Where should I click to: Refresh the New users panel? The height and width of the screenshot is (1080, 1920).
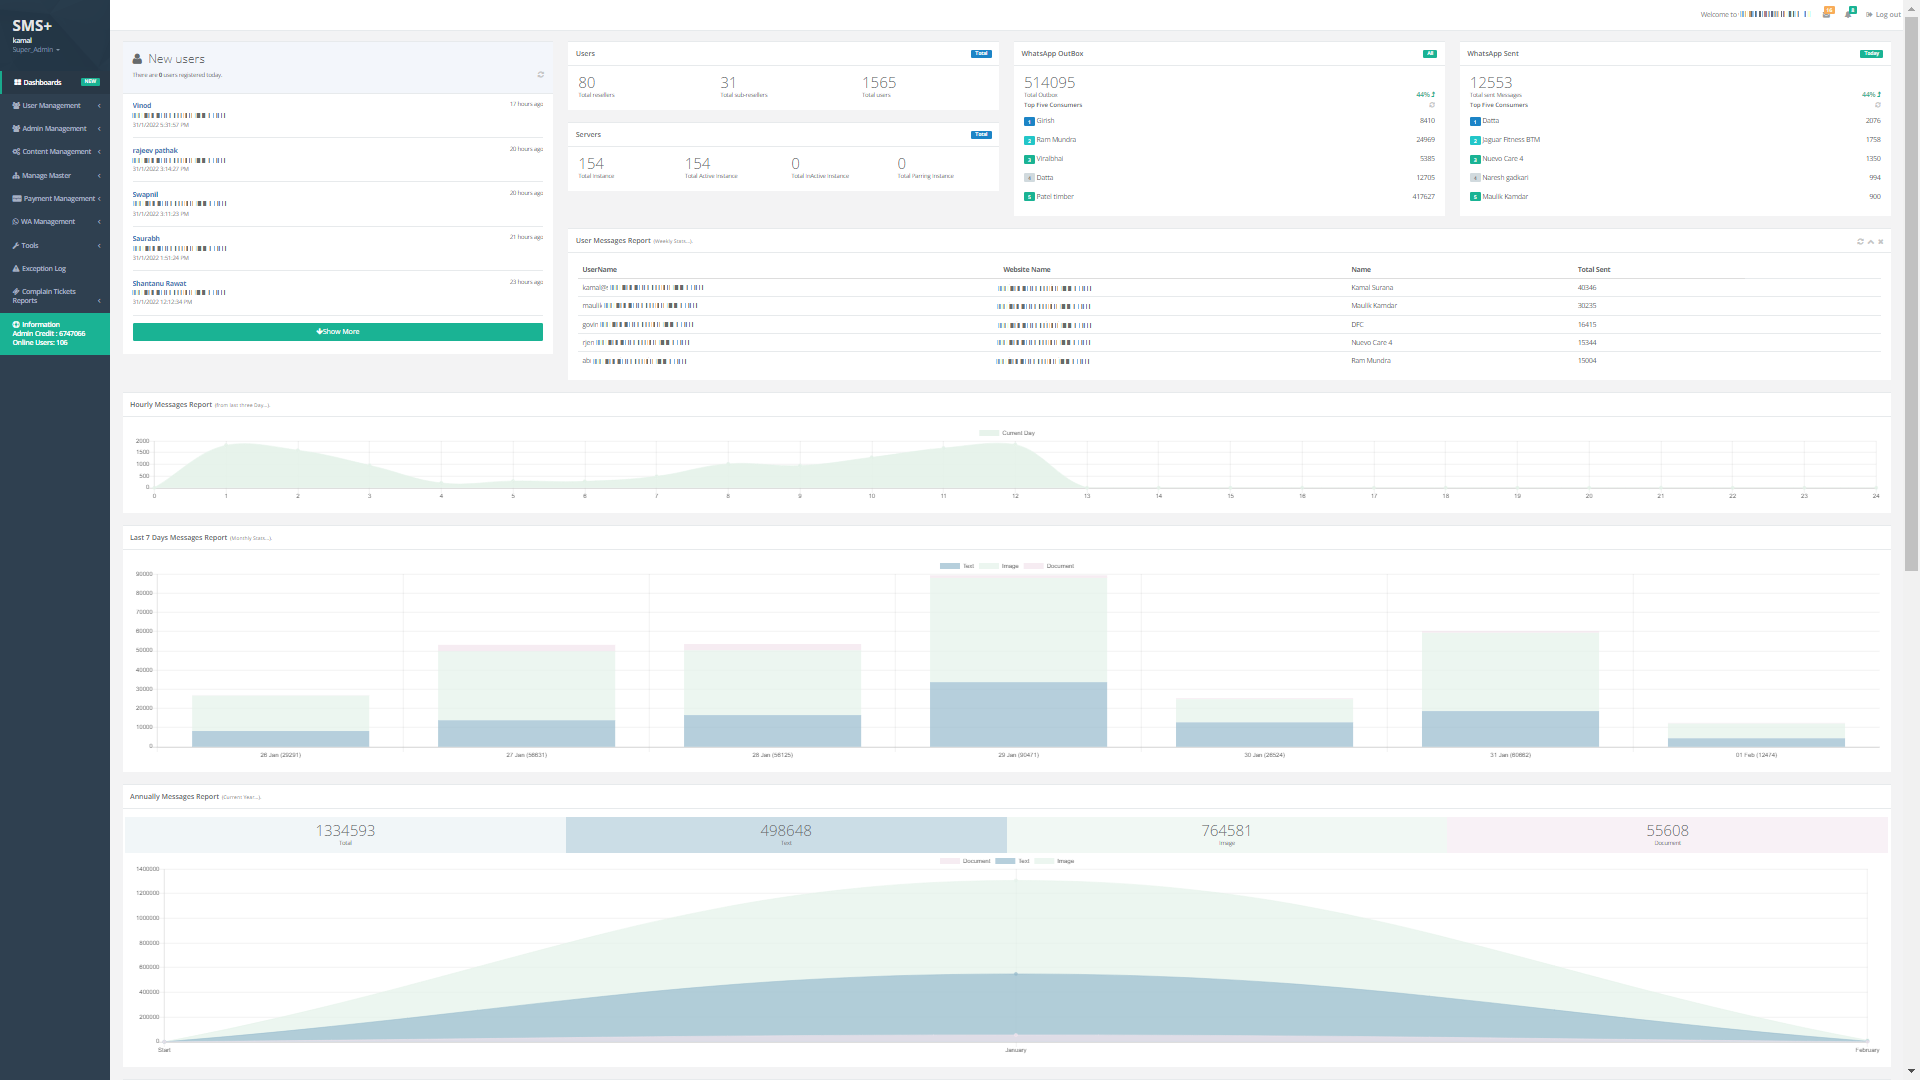[541, 75]
